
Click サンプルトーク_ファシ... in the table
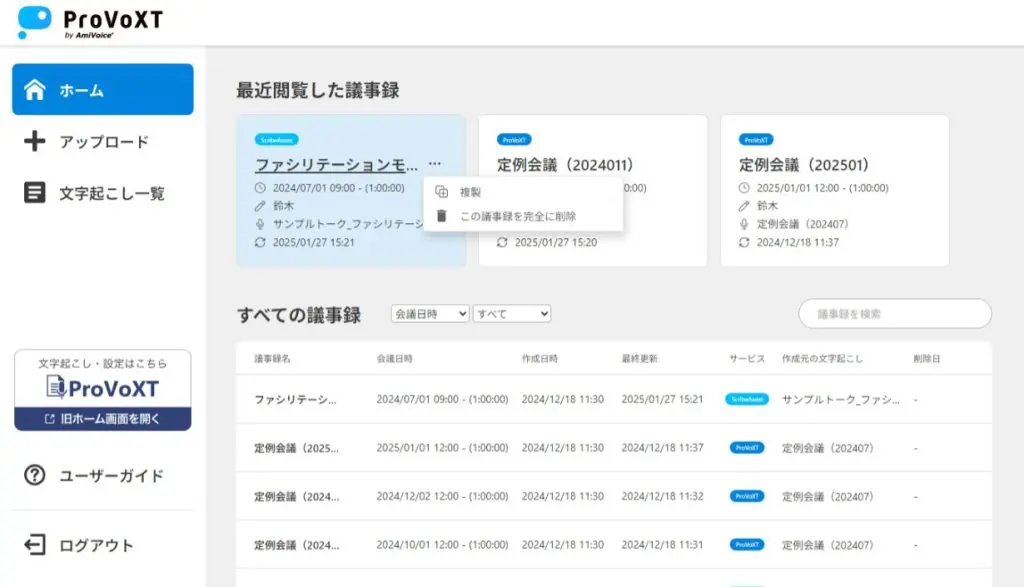pos(840,399)
